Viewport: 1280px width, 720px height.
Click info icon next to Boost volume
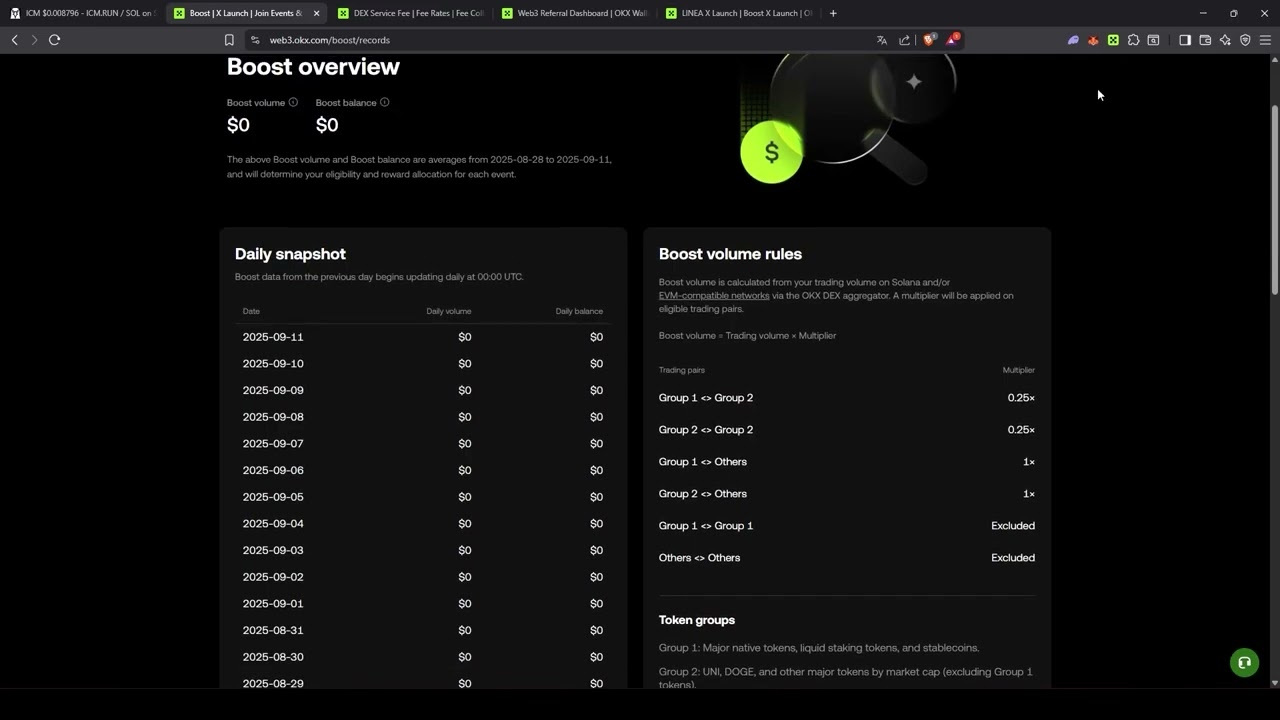[x=293, y=102]
